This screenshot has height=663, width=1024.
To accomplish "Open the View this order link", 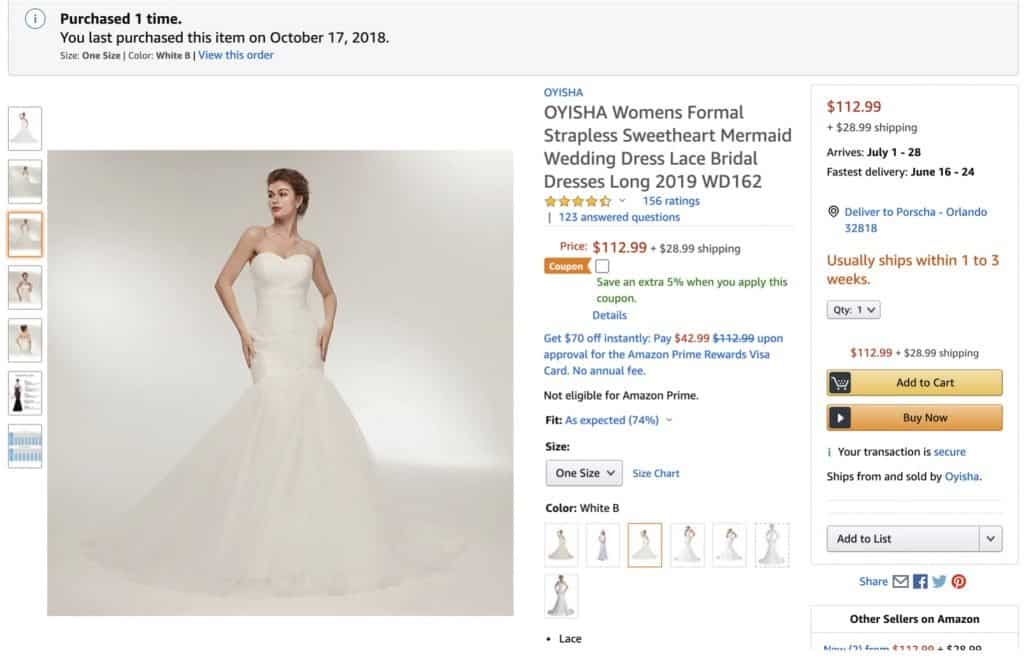I will click(x=236, y=55).
